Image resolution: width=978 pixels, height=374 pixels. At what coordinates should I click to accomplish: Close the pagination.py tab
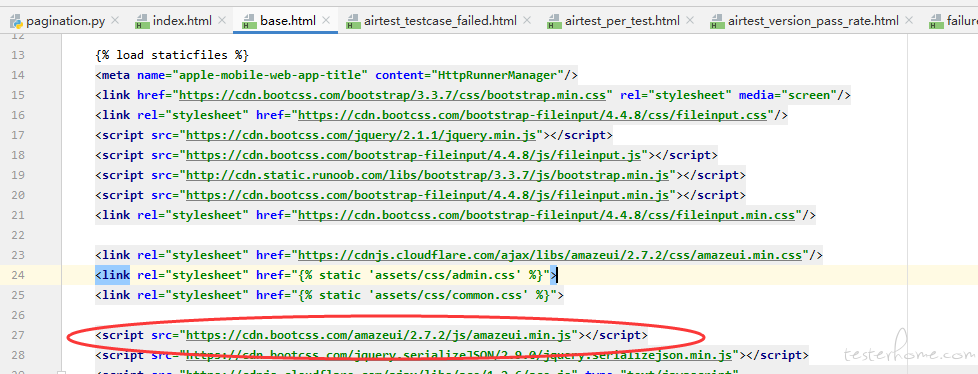(115, 21)
